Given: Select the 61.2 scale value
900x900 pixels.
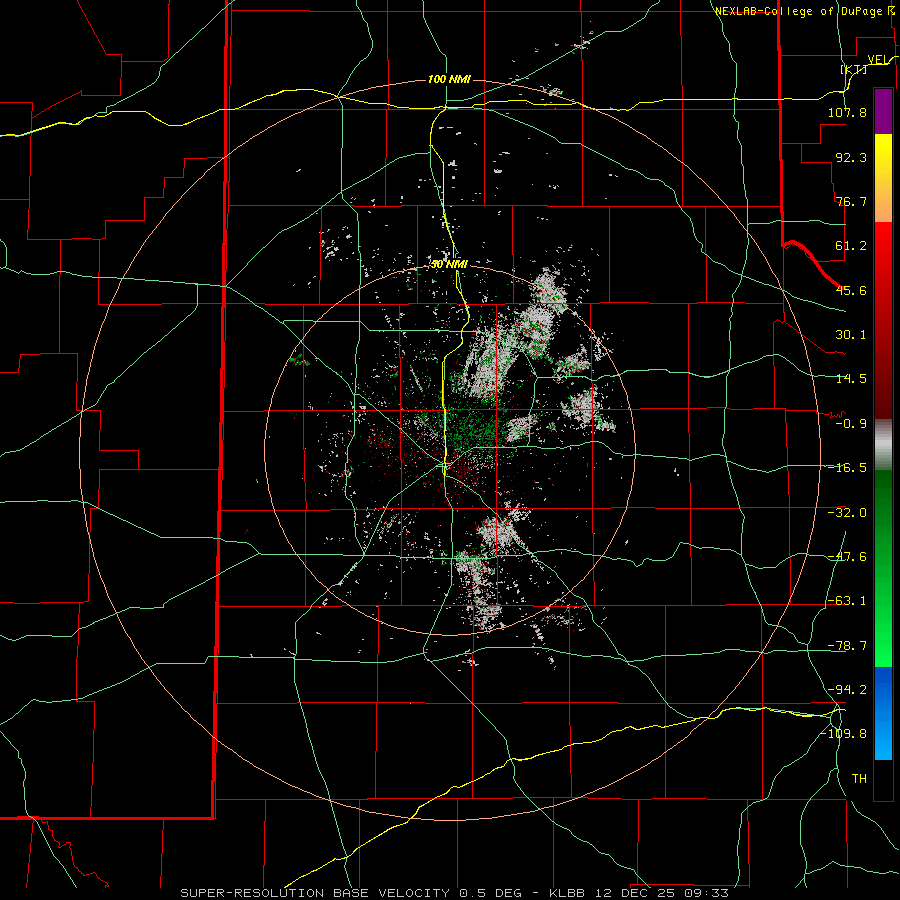Looking at the screenshot, I should (851, 246).
